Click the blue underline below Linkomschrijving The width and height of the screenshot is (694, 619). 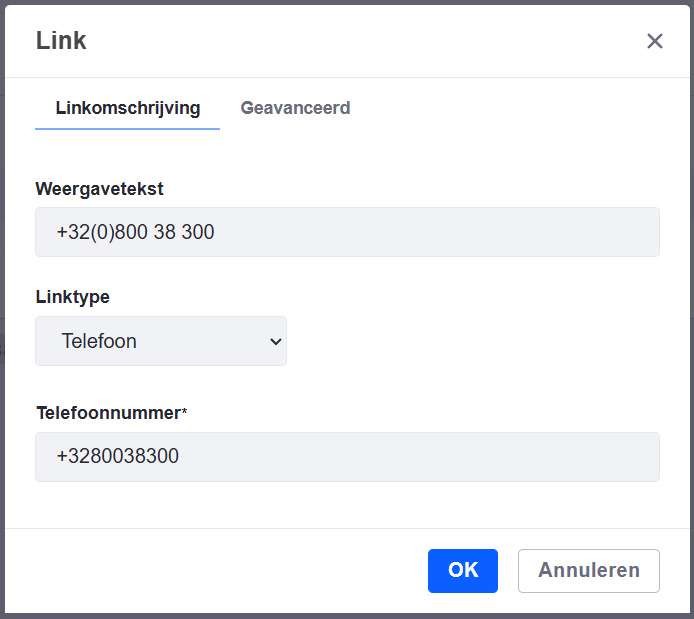click(127, 128)
